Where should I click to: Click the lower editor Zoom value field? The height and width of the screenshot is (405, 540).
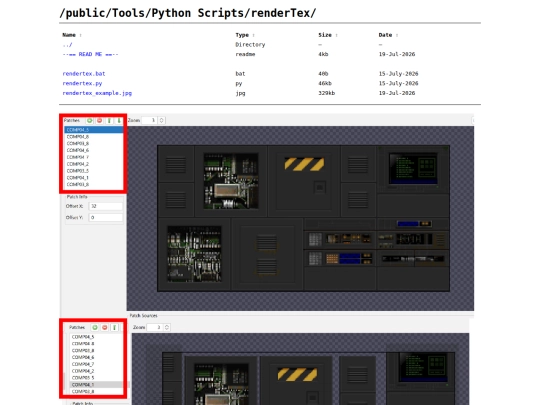[x=155, y=327]
